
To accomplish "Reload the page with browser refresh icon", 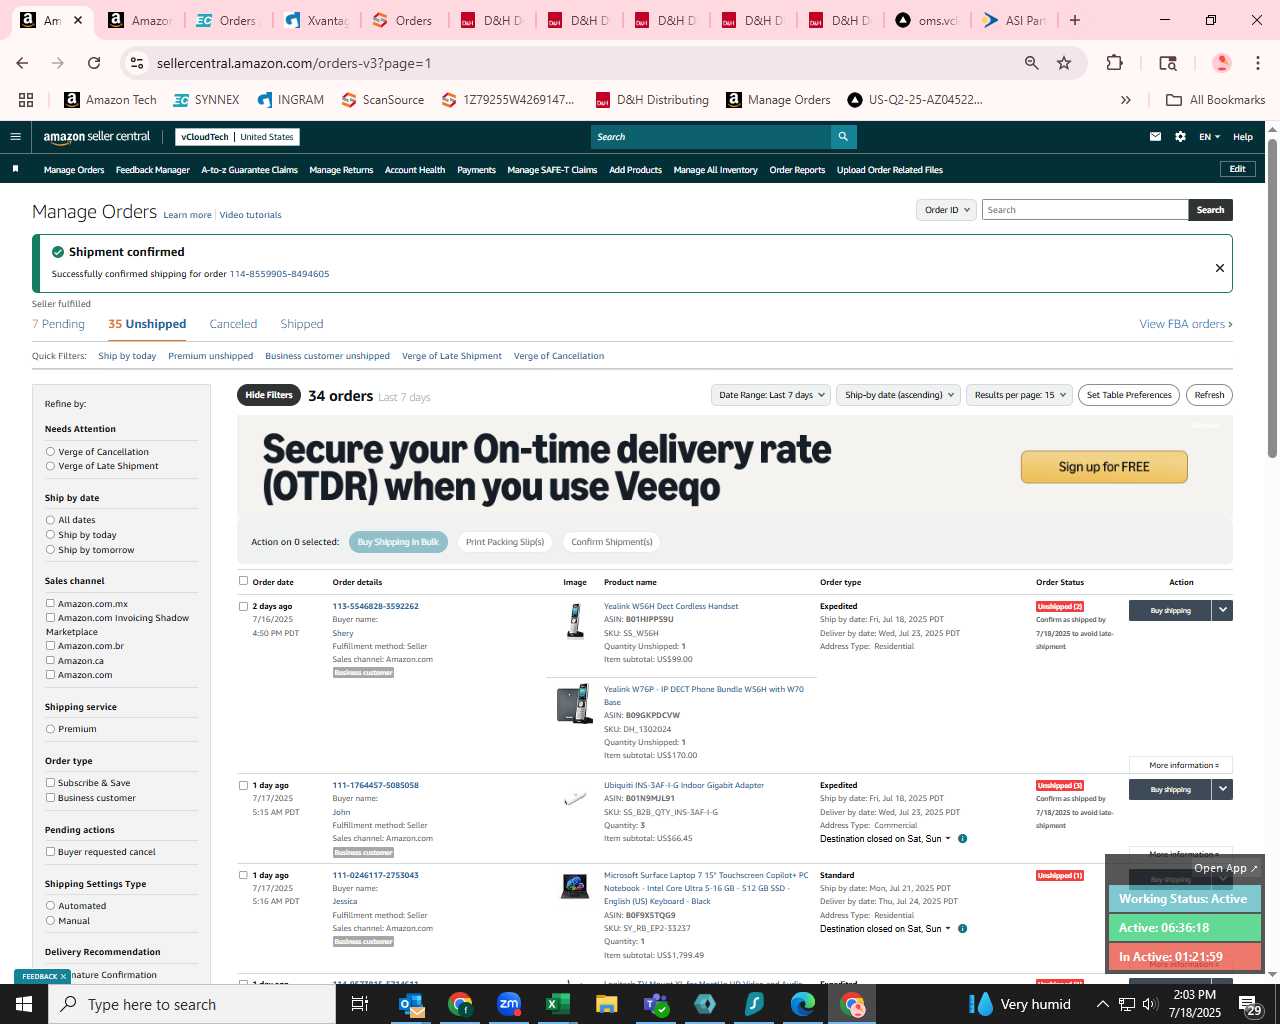I will (94, 63).
